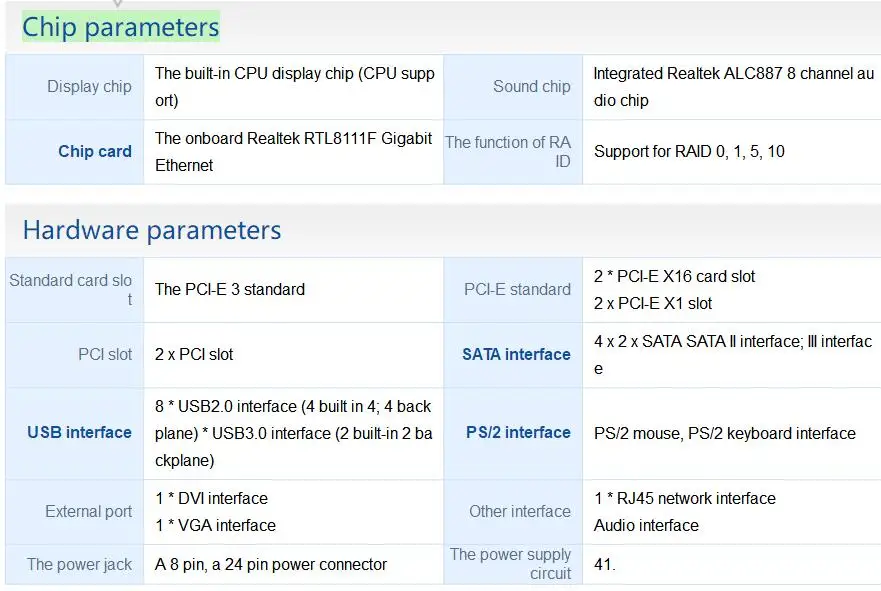Click the 2 x PCI slot value

click(194, 354)
